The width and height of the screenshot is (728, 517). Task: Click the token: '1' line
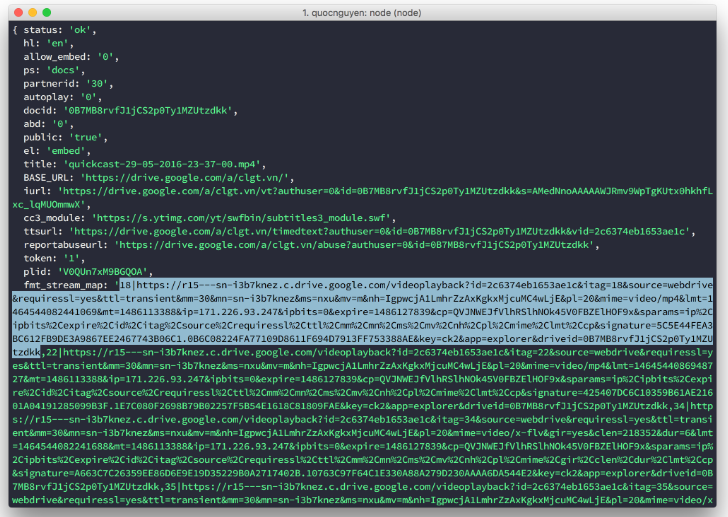pos(54,258)
